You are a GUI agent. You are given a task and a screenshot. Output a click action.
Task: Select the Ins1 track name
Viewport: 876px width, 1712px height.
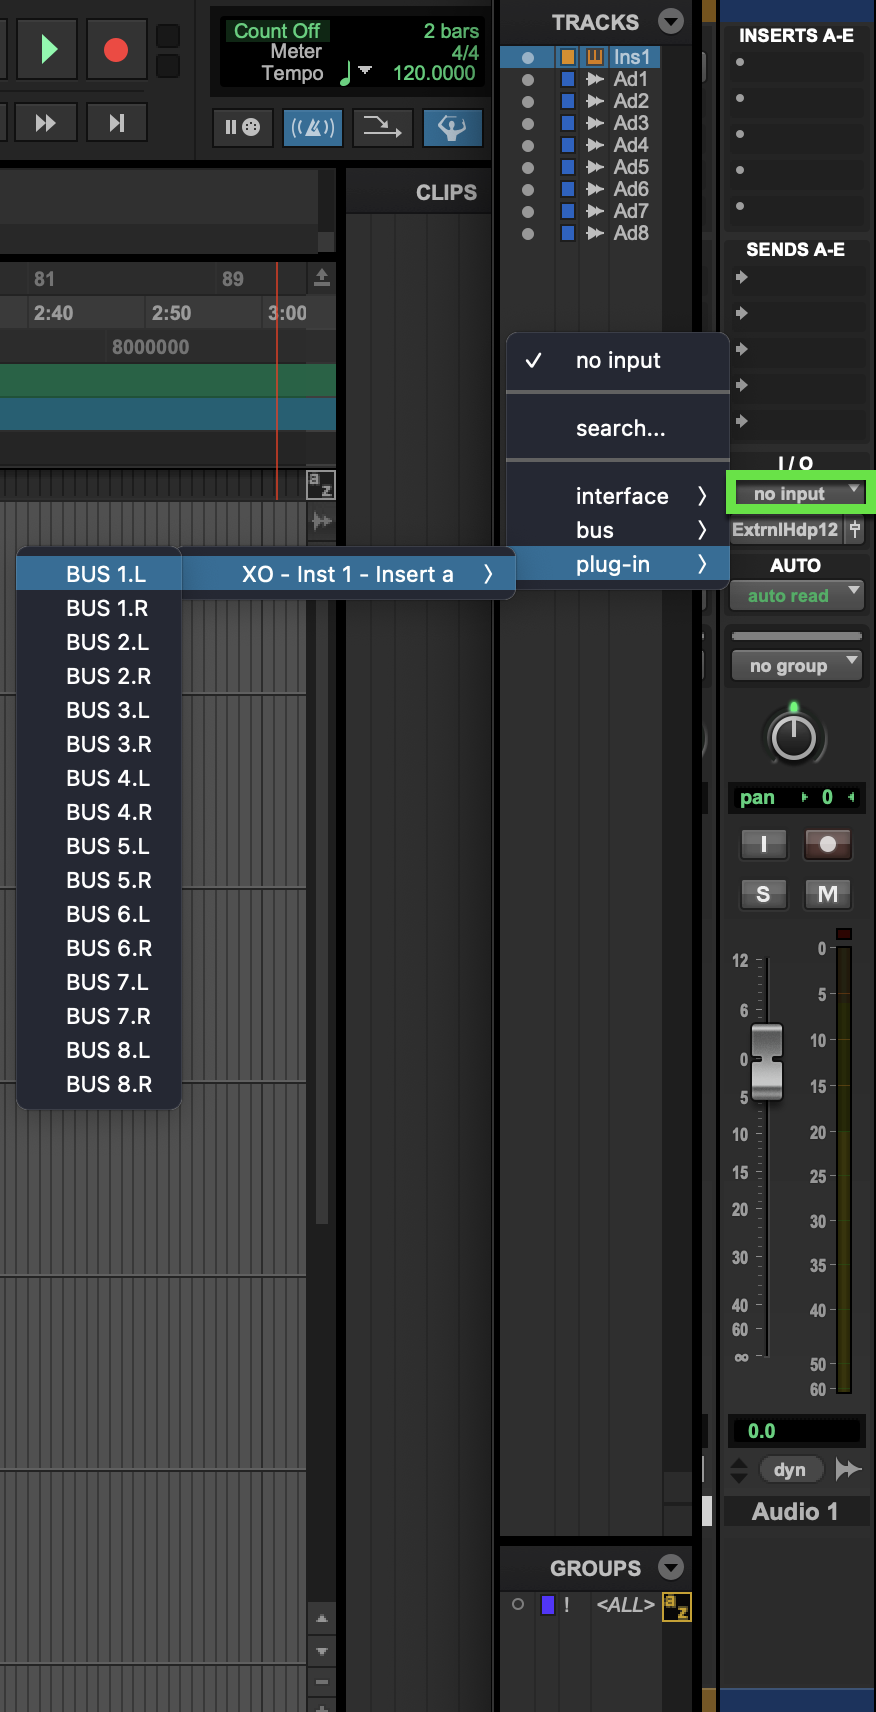click(632, 57)
